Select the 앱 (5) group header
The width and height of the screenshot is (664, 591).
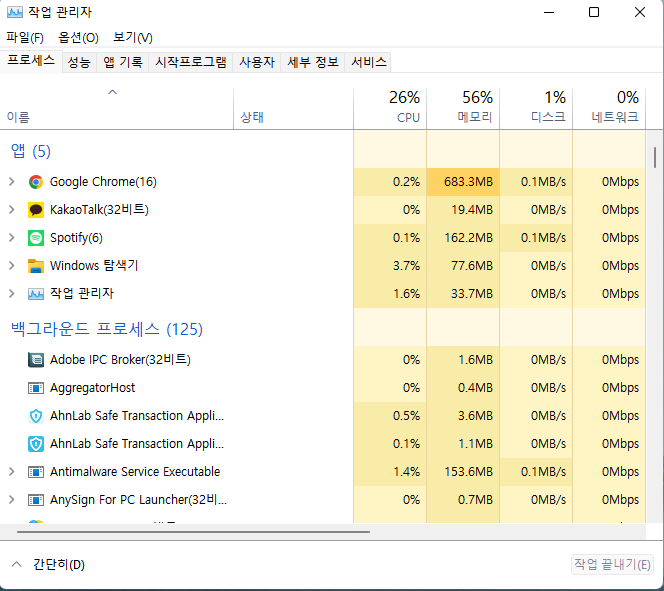click(30, 151)
